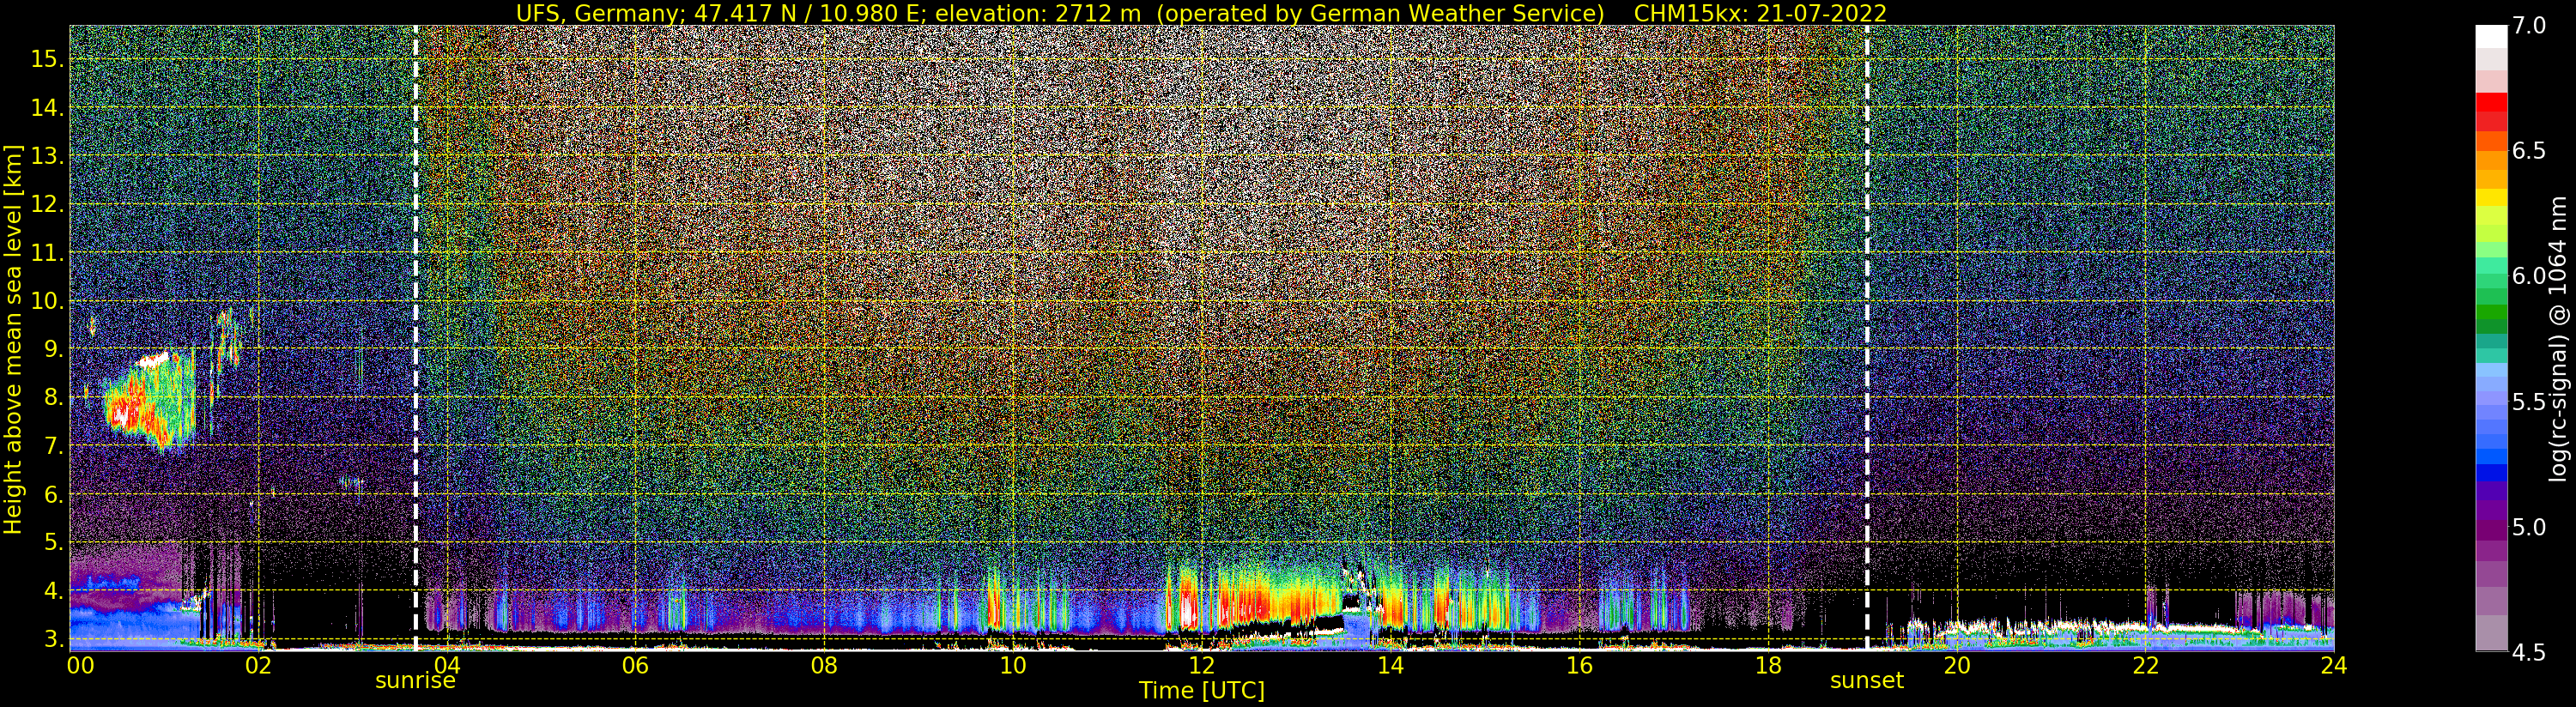The image size is (2576, 707).
Task: Click the "22" time axis tick label
Action: 2146,666
